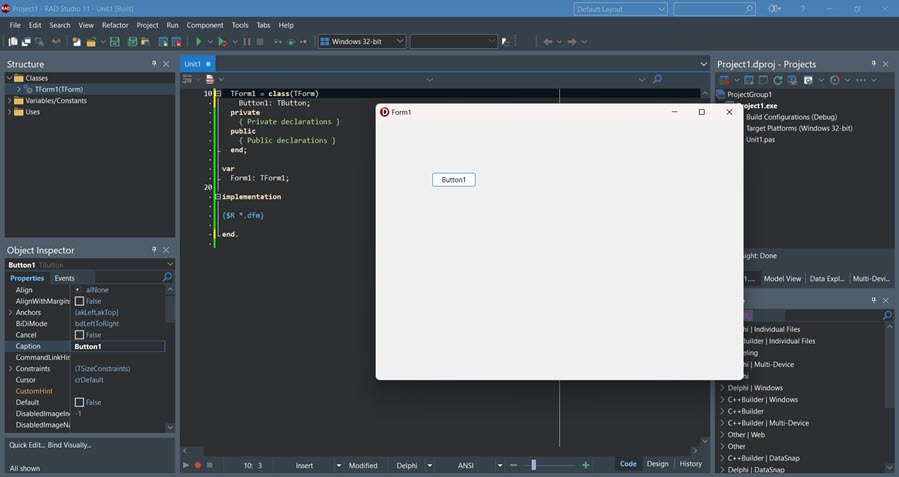The height and width of the screenshot is (477, 899).
Task: Click the macro play icon in status bar
Action: tap(186, 465)
